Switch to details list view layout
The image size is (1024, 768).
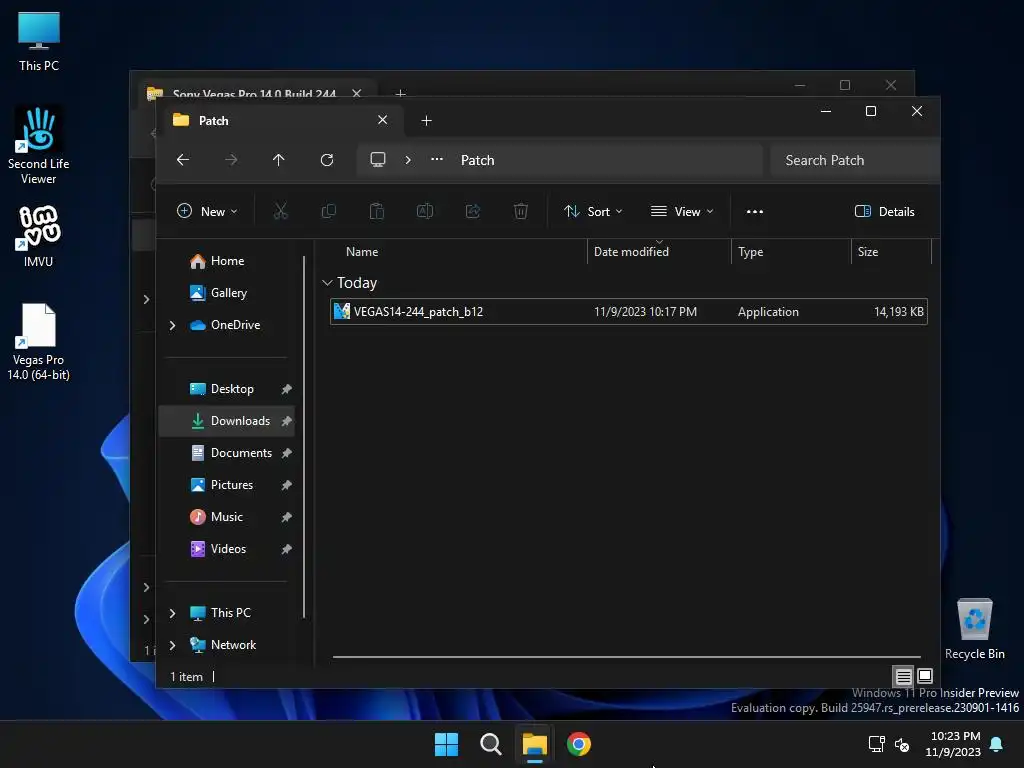pyautogui.click(x=903, y=676)
